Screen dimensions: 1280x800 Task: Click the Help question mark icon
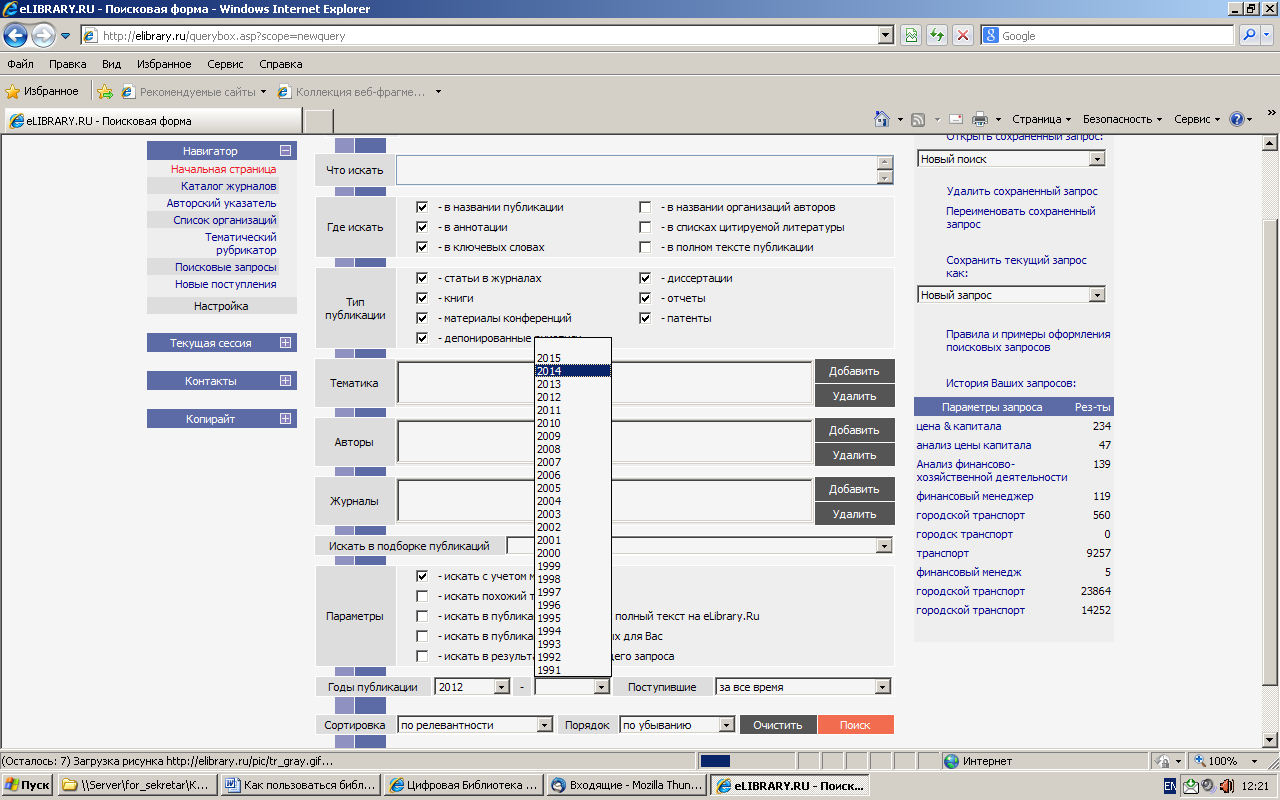[1237, 118]
